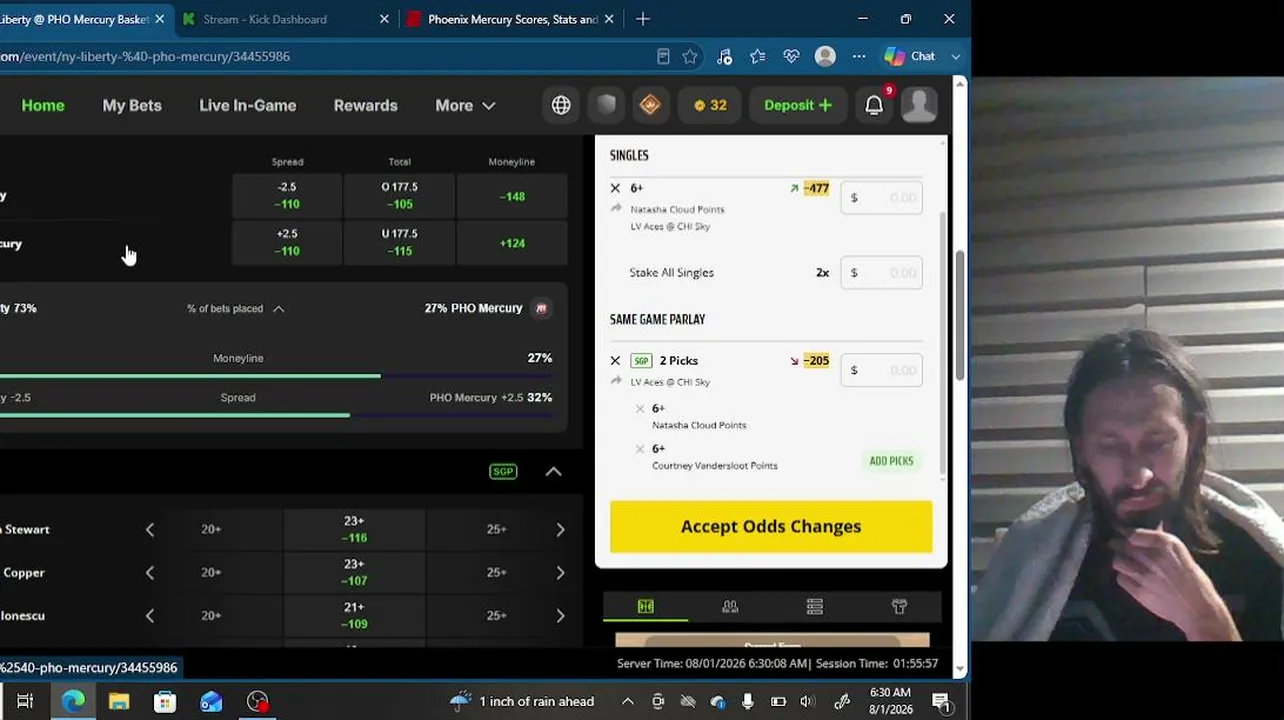Remove the Natasha Cloud single bet
This screenshot has width=1284, height=720.
click(615, 188)
